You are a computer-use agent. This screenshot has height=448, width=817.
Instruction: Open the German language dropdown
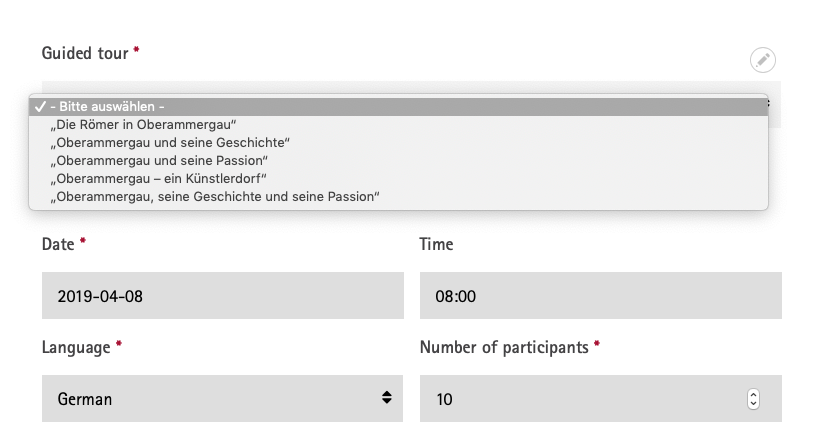(222, 399)
